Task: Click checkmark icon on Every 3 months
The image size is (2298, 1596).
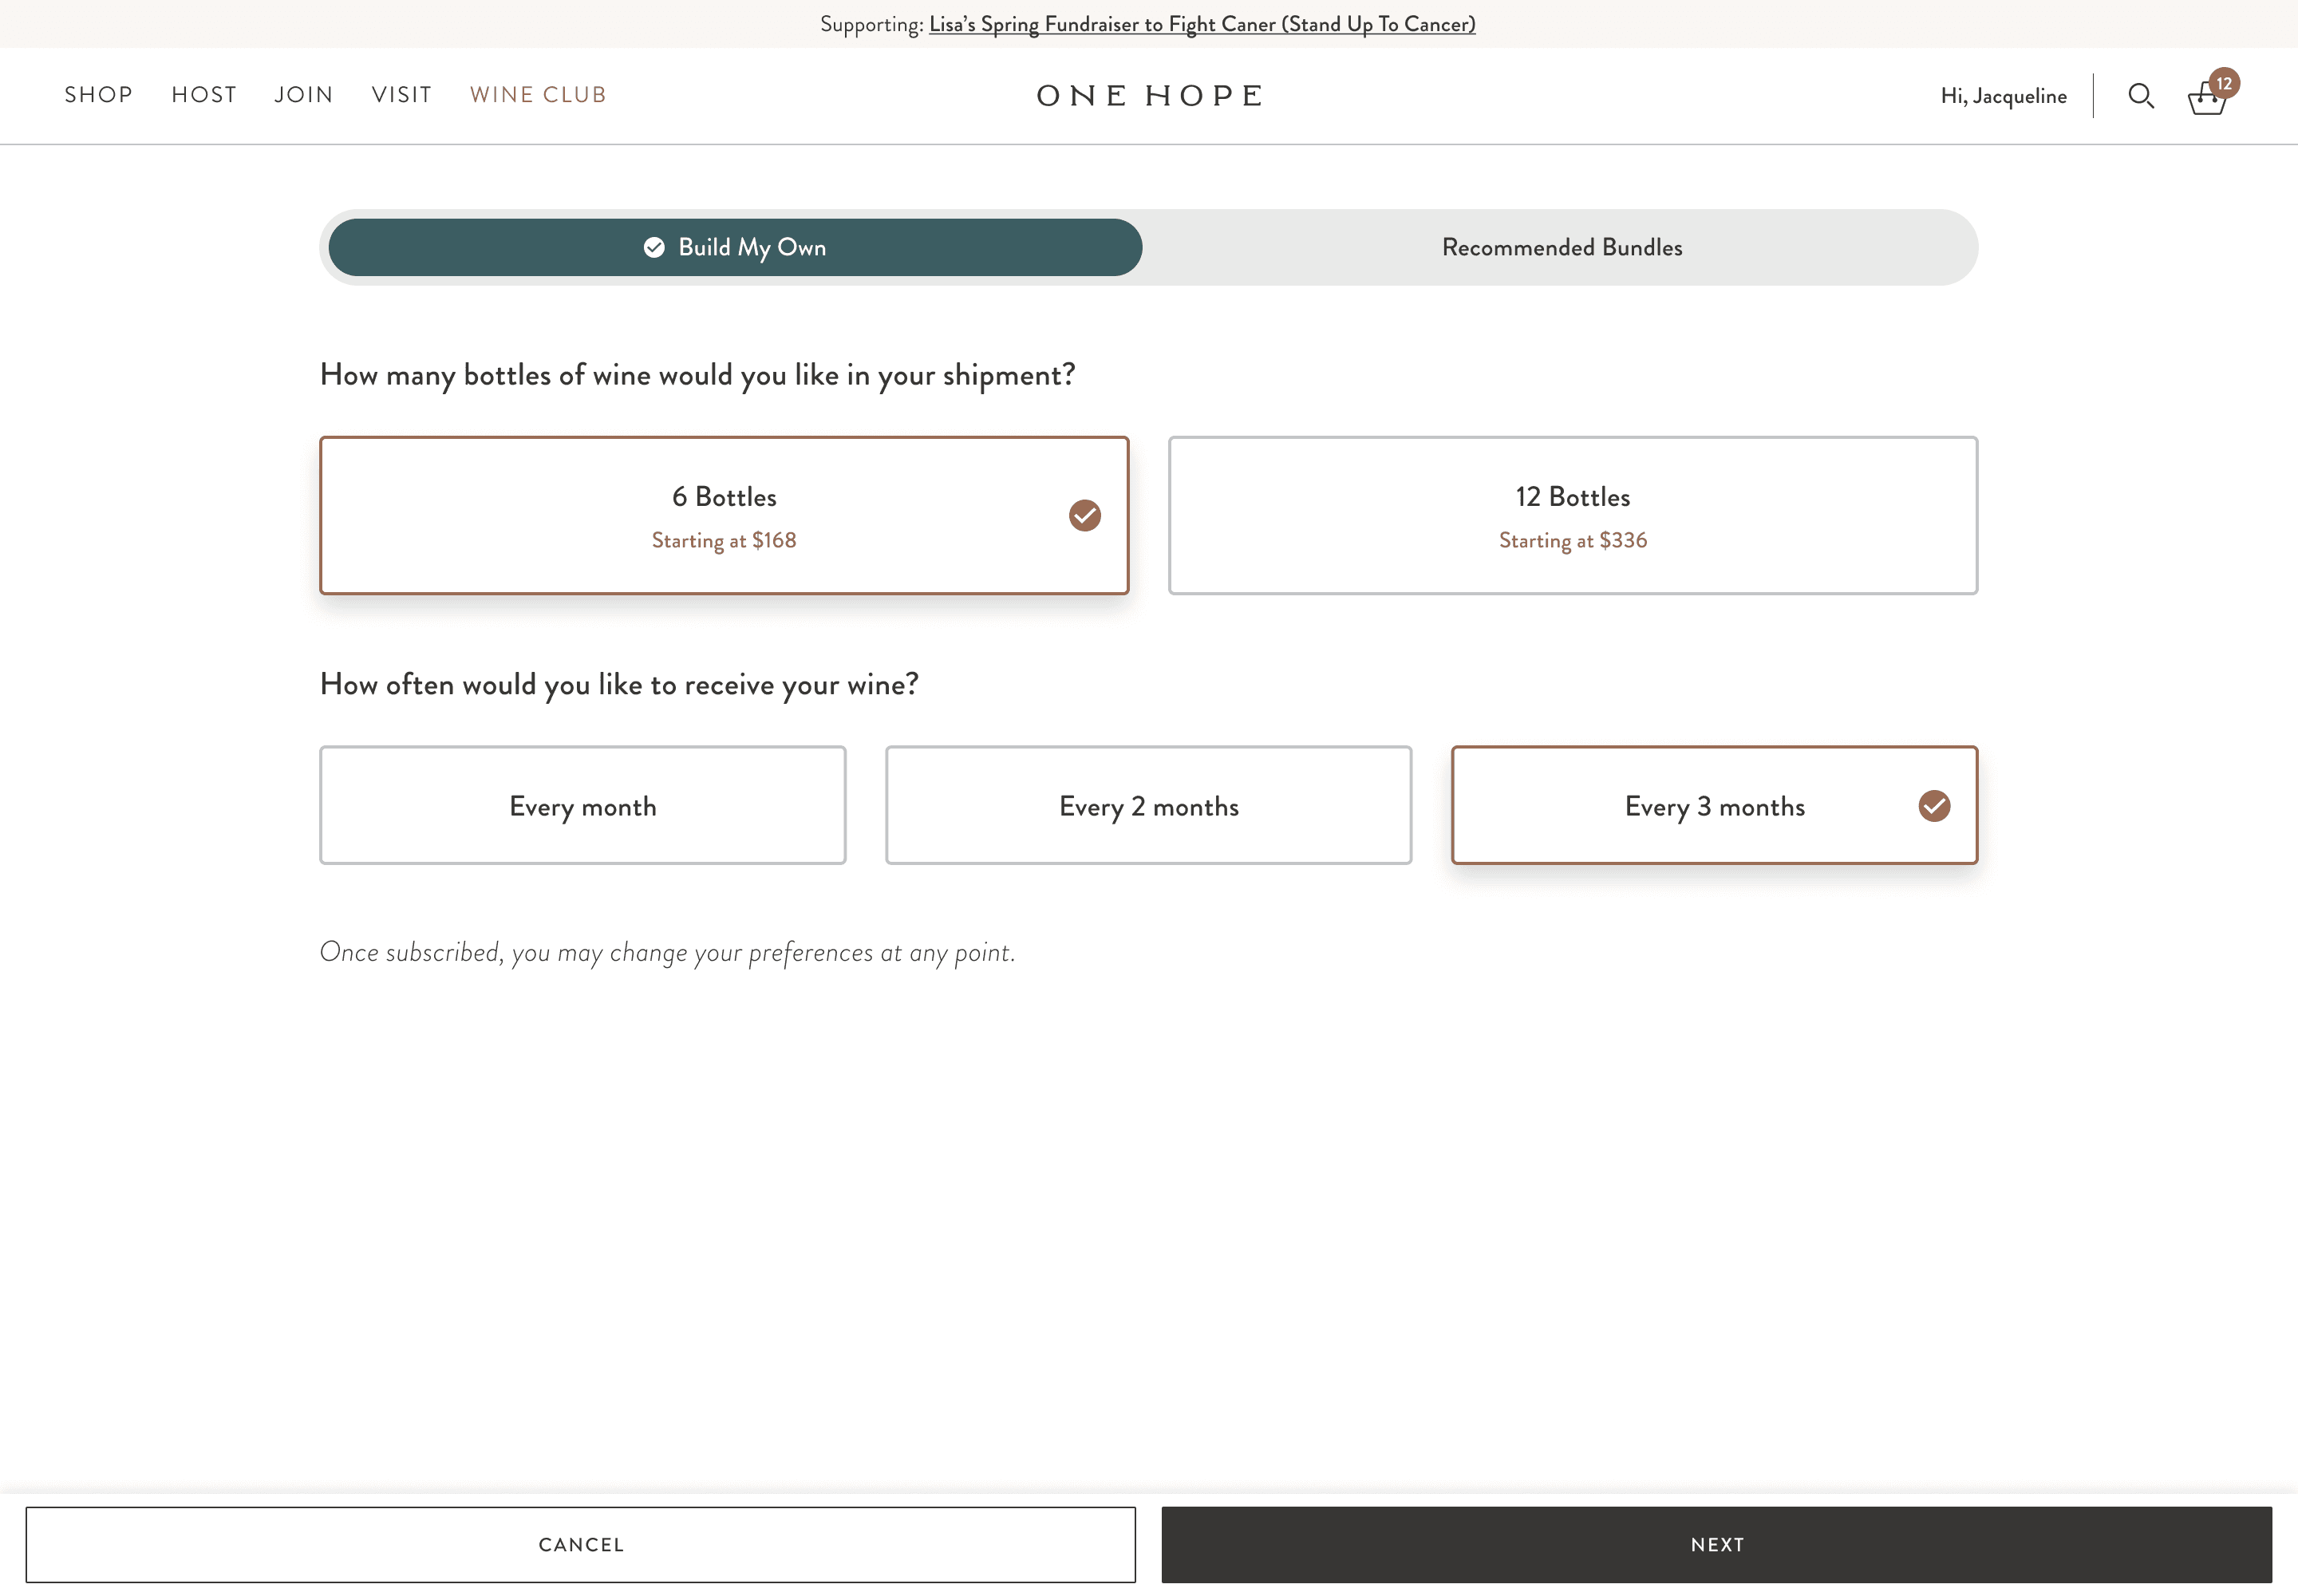Action: [x=1933, y=806]
